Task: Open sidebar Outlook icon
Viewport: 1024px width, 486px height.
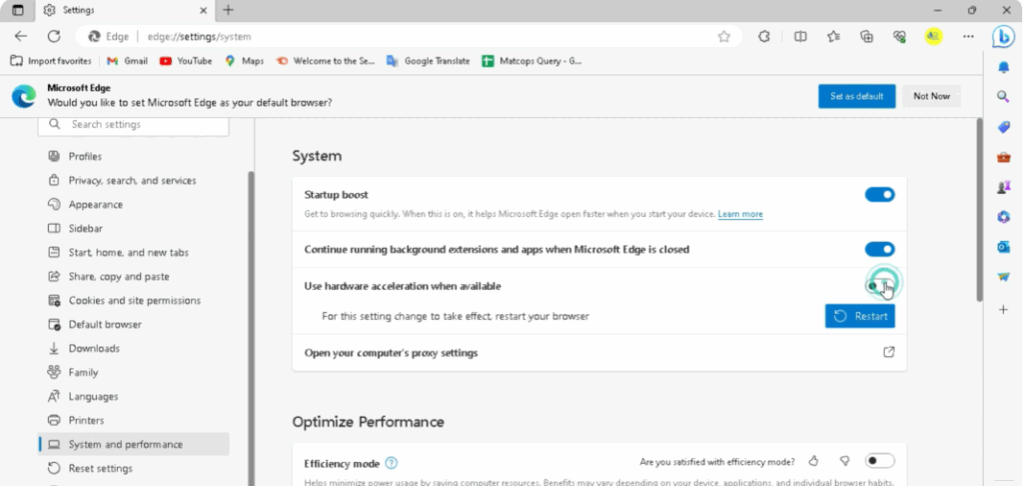Action: point(1004,247)
